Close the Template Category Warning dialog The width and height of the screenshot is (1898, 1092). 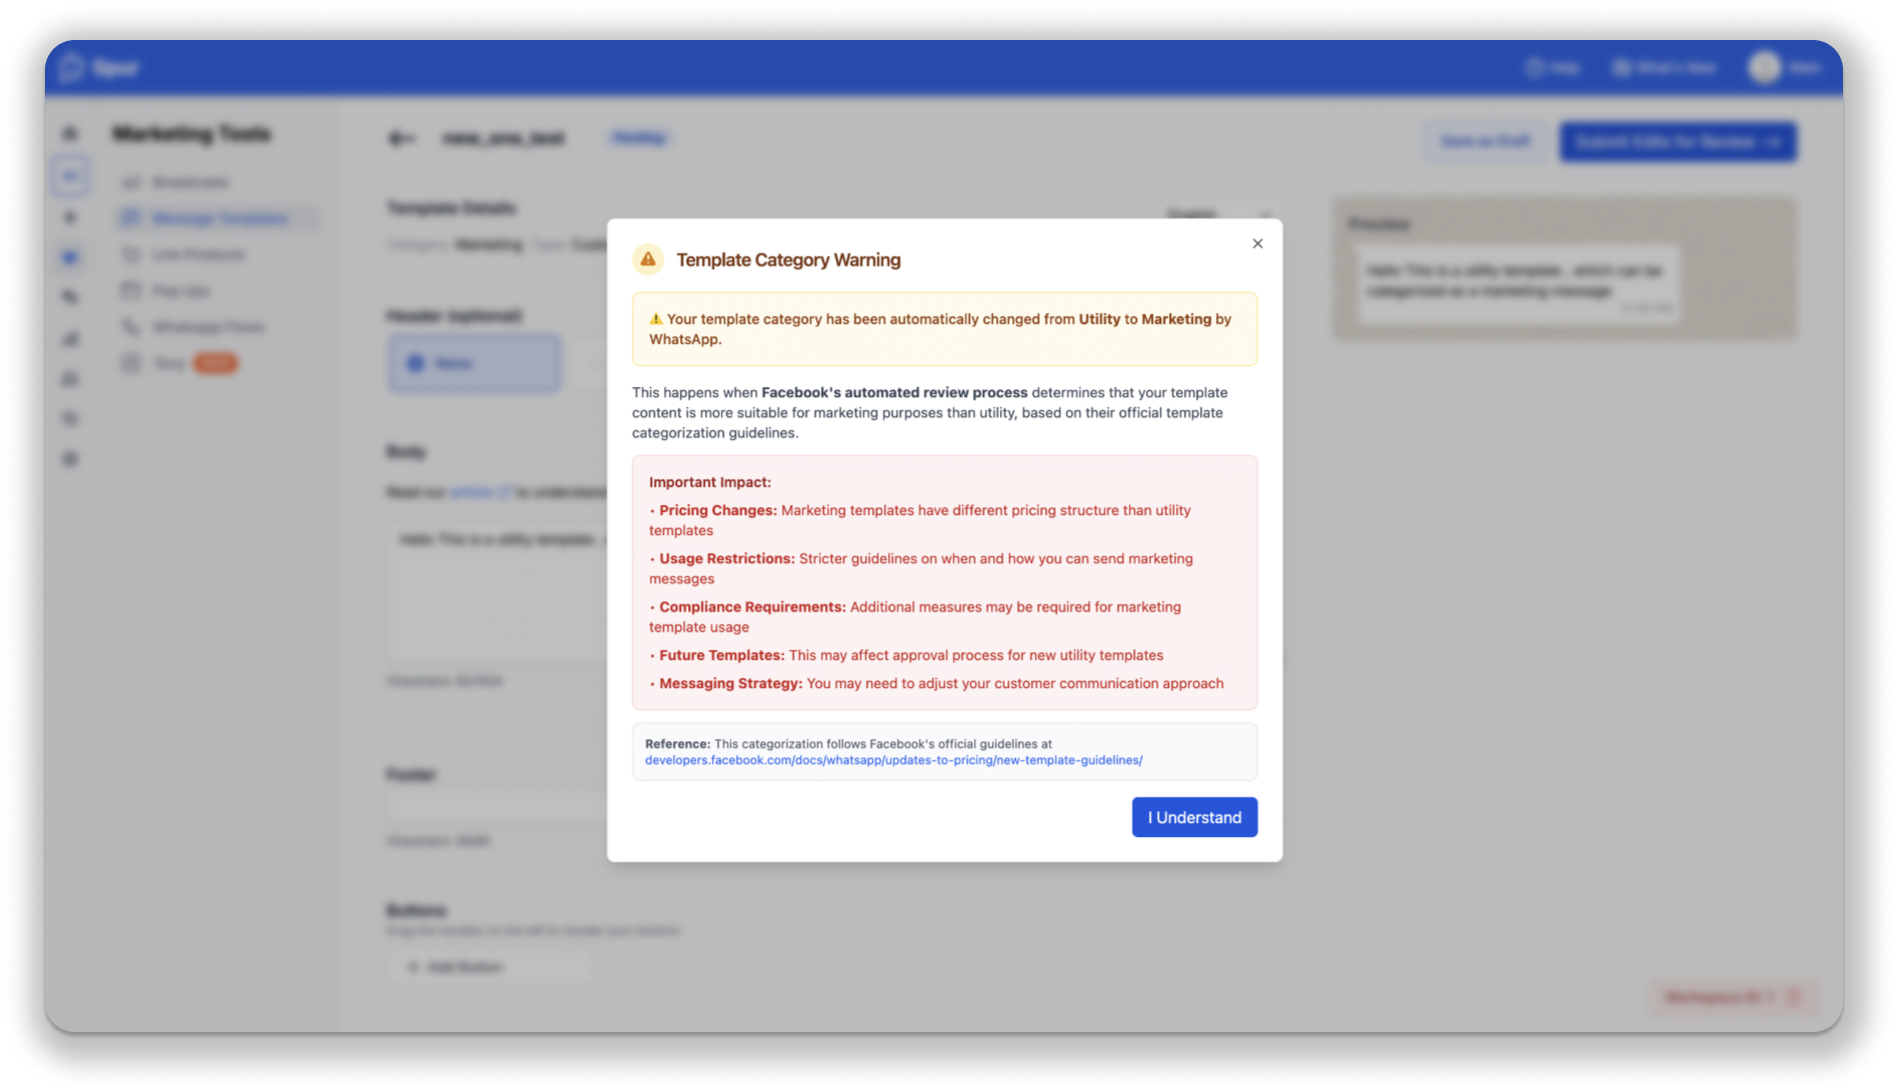tap(1257, 244)
